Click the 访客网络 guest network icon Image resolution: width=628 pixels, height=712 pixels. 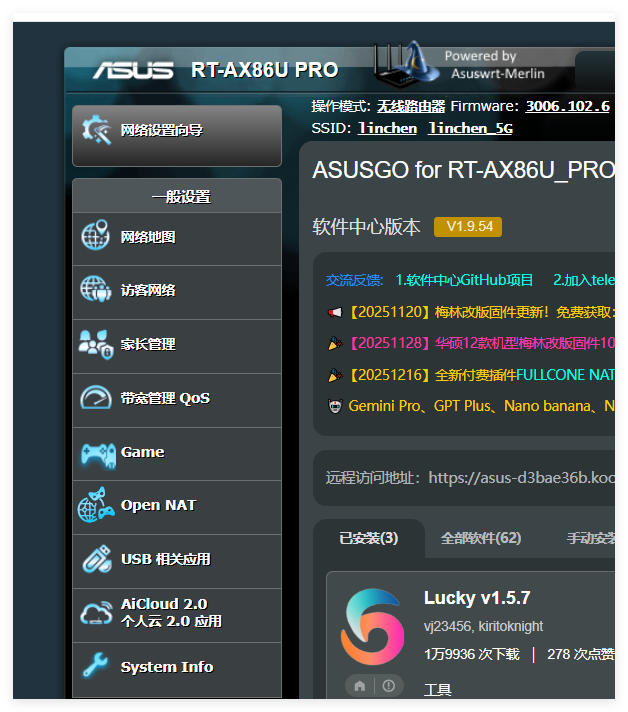95,291
